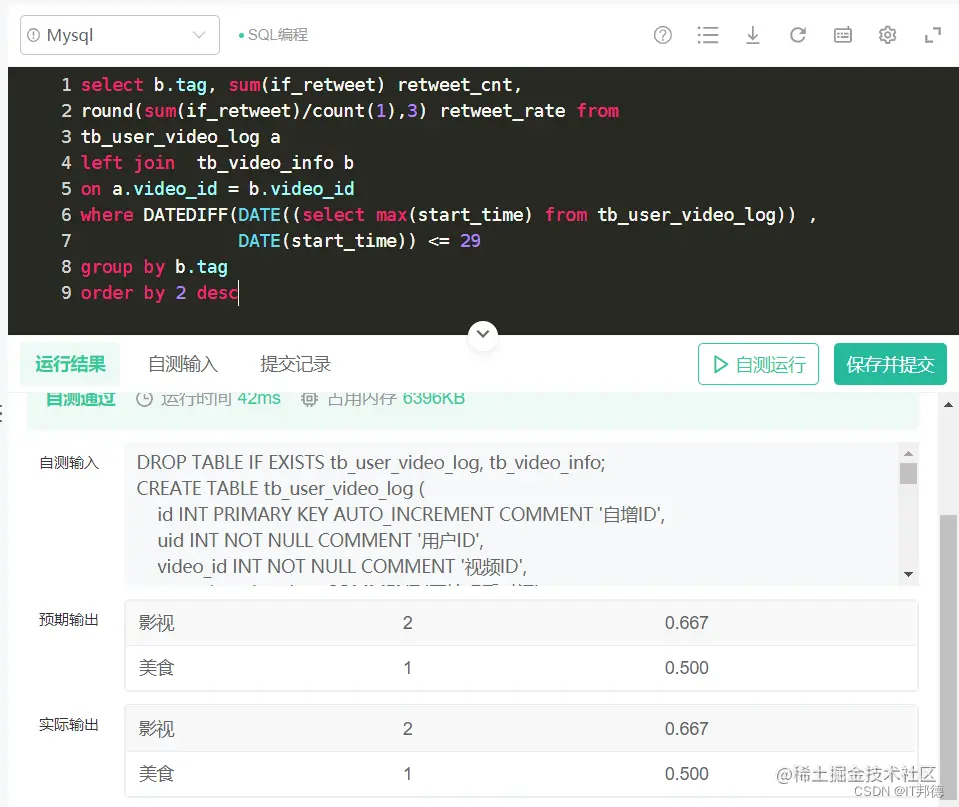Screen dimensions: 959x807
Task: Click the 保存并提交 button
Action: [x=890, y=364]
